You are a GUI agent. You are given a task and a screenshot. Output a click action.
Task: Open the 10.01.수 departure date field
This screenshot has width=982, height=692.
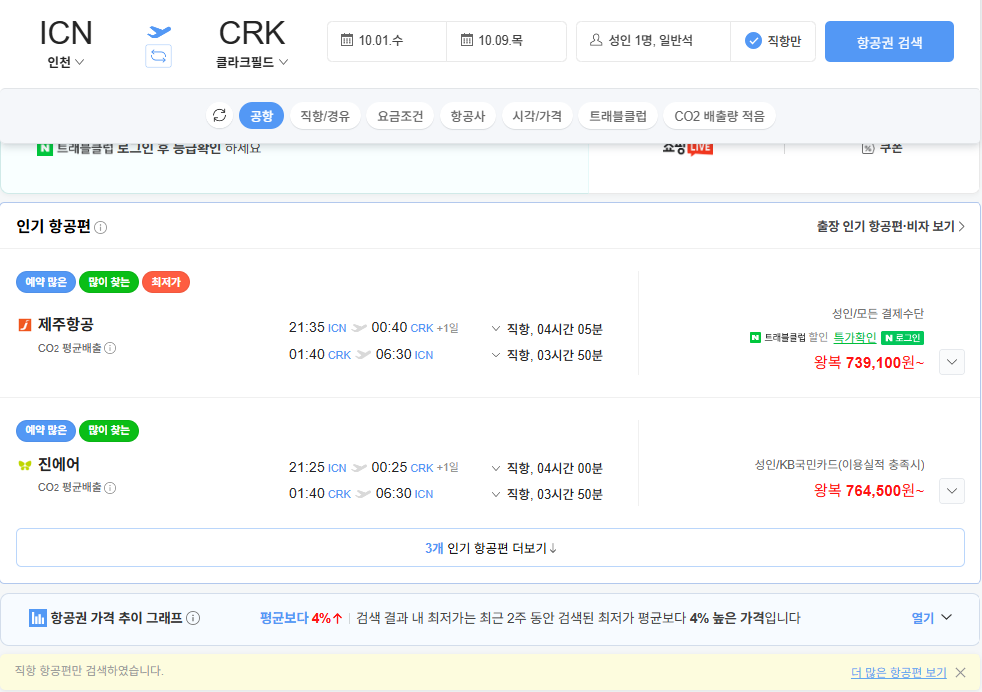pos(386,41)
